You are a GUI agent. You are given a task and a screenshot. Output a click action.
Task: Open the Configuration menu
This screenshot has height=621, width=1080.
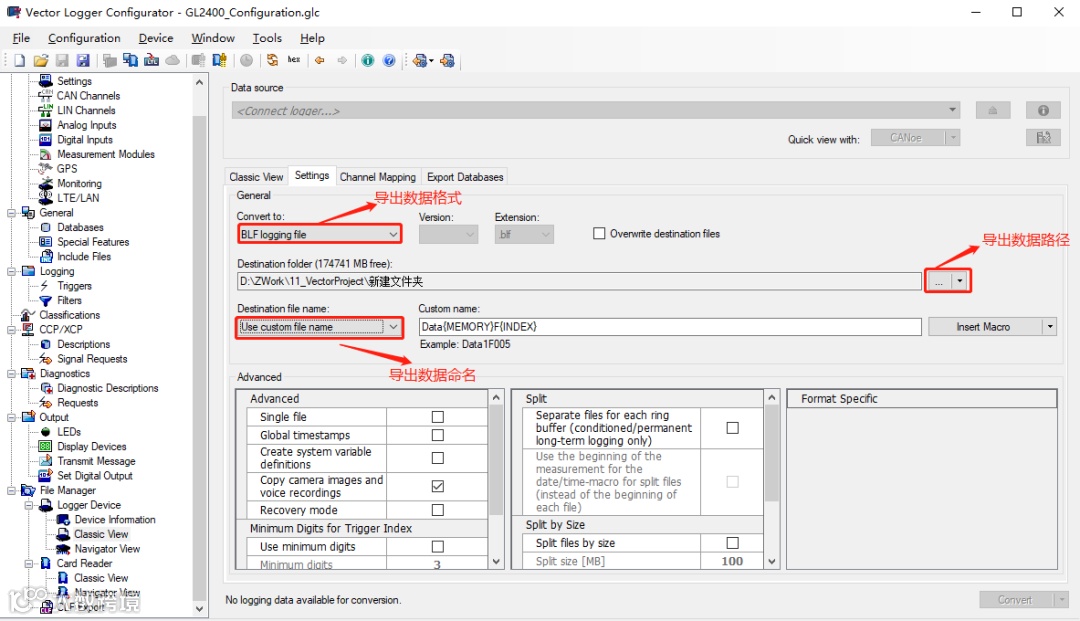(84, 38)
